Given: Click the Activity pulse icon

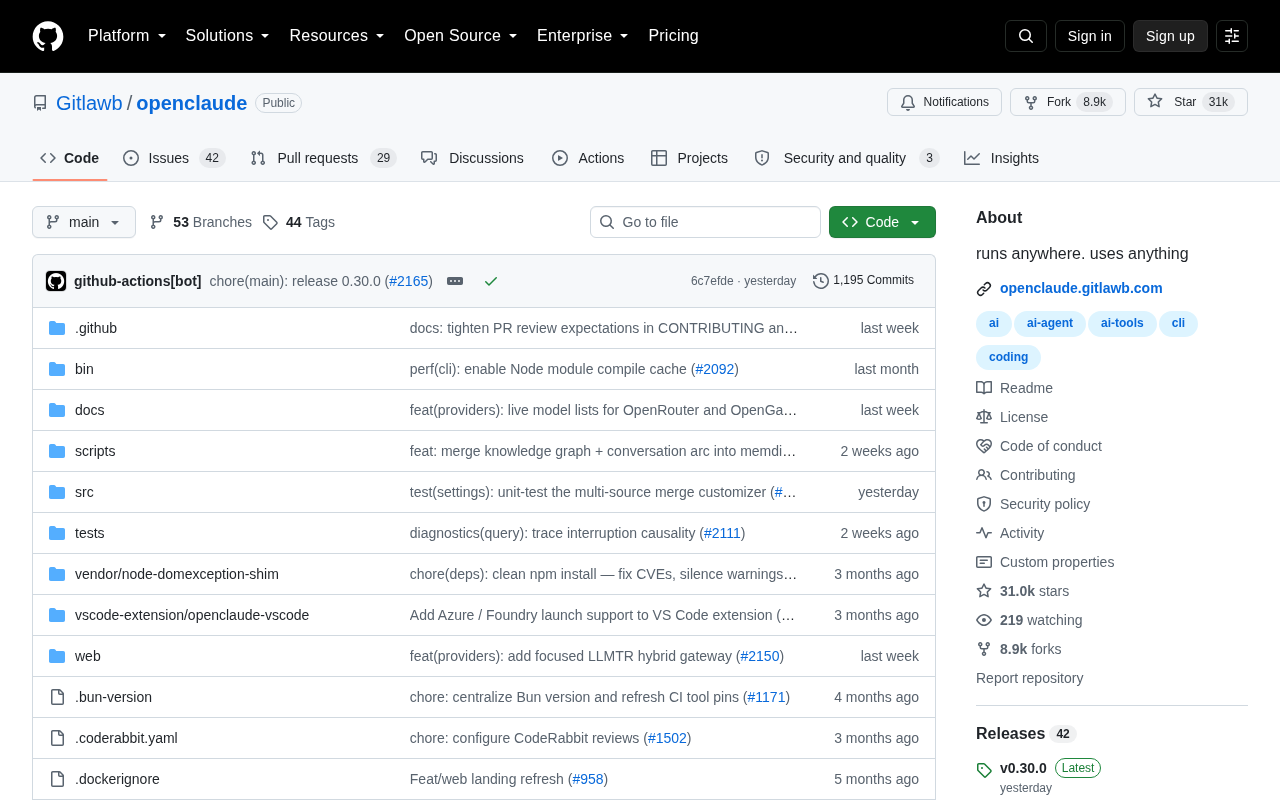Looking at the screenshot, I should pyautogui.click(x=984, y=533).
